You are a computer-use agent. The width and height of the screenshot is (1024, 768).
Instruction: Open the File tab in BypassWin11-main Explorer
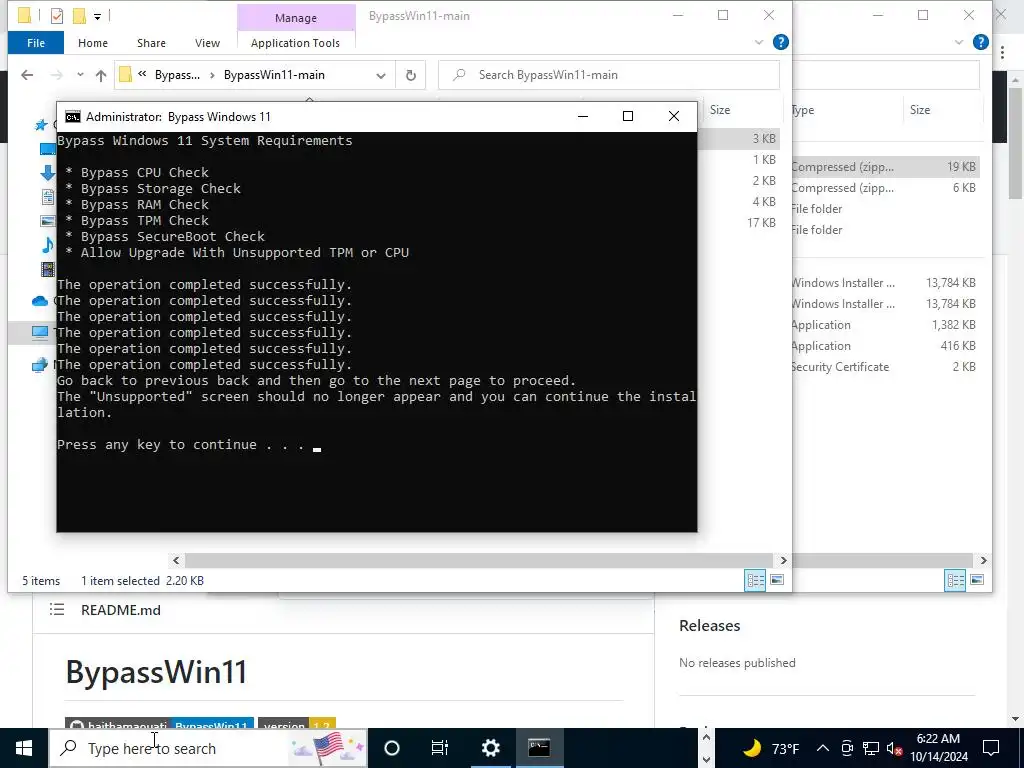[36, 43]
